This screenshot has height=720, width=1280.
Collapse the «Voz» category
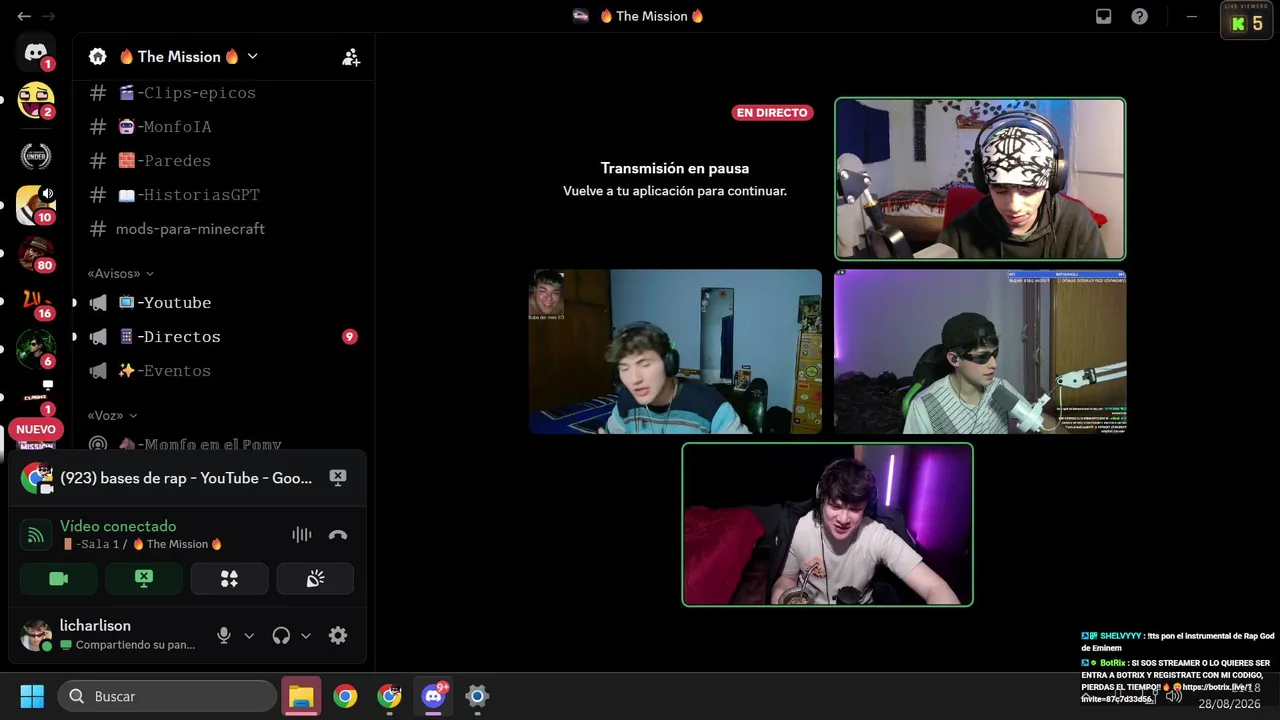click(112, 415)
